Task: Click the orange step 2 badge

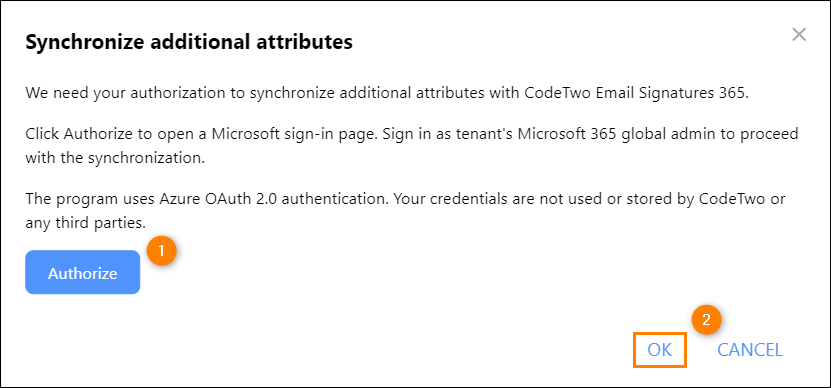Action: click(x=706, y=320)
